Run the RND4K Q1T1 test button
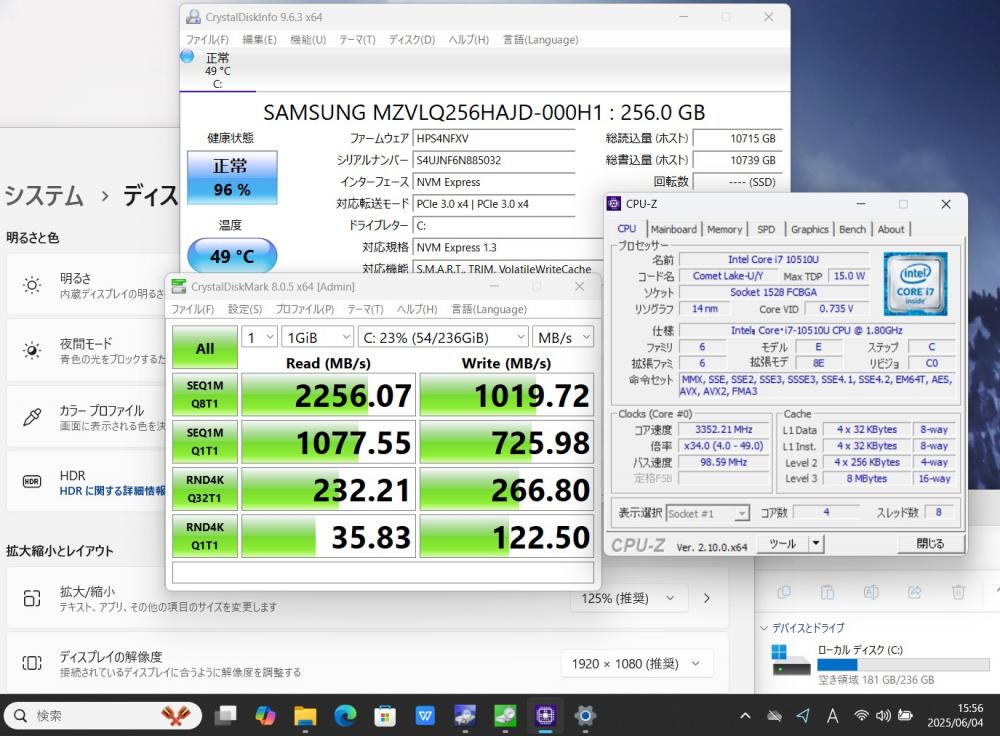This screenshot has width=1000, height=736. pos(205,536)
